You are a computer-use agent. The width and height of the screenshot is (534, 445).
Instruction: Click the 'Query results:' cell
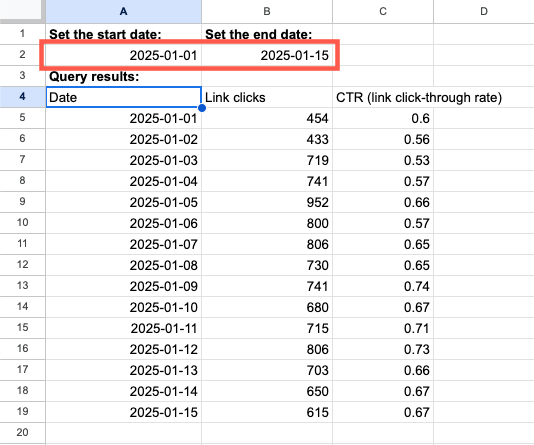(124, 76)
